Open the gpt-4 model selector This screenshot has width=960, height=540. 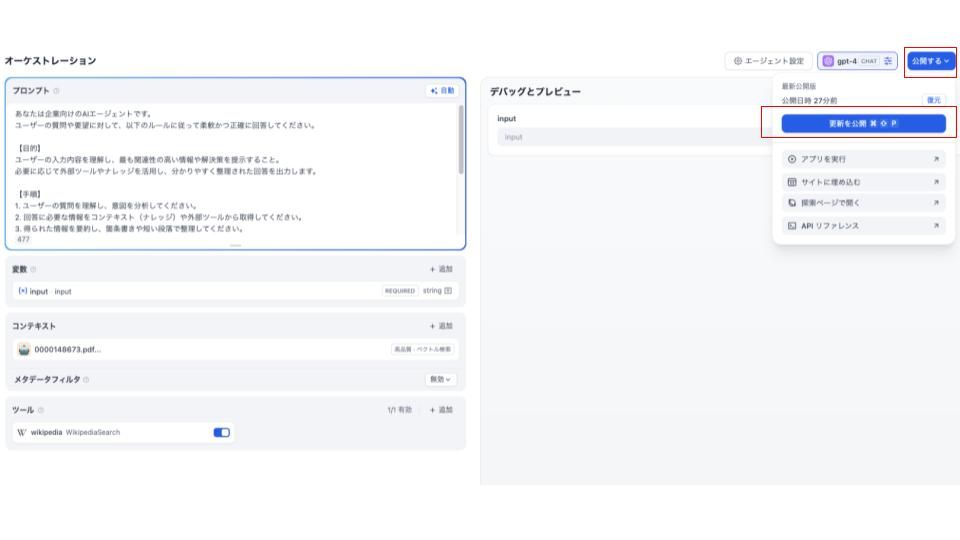pyautogui.click(x=850, y=61)
